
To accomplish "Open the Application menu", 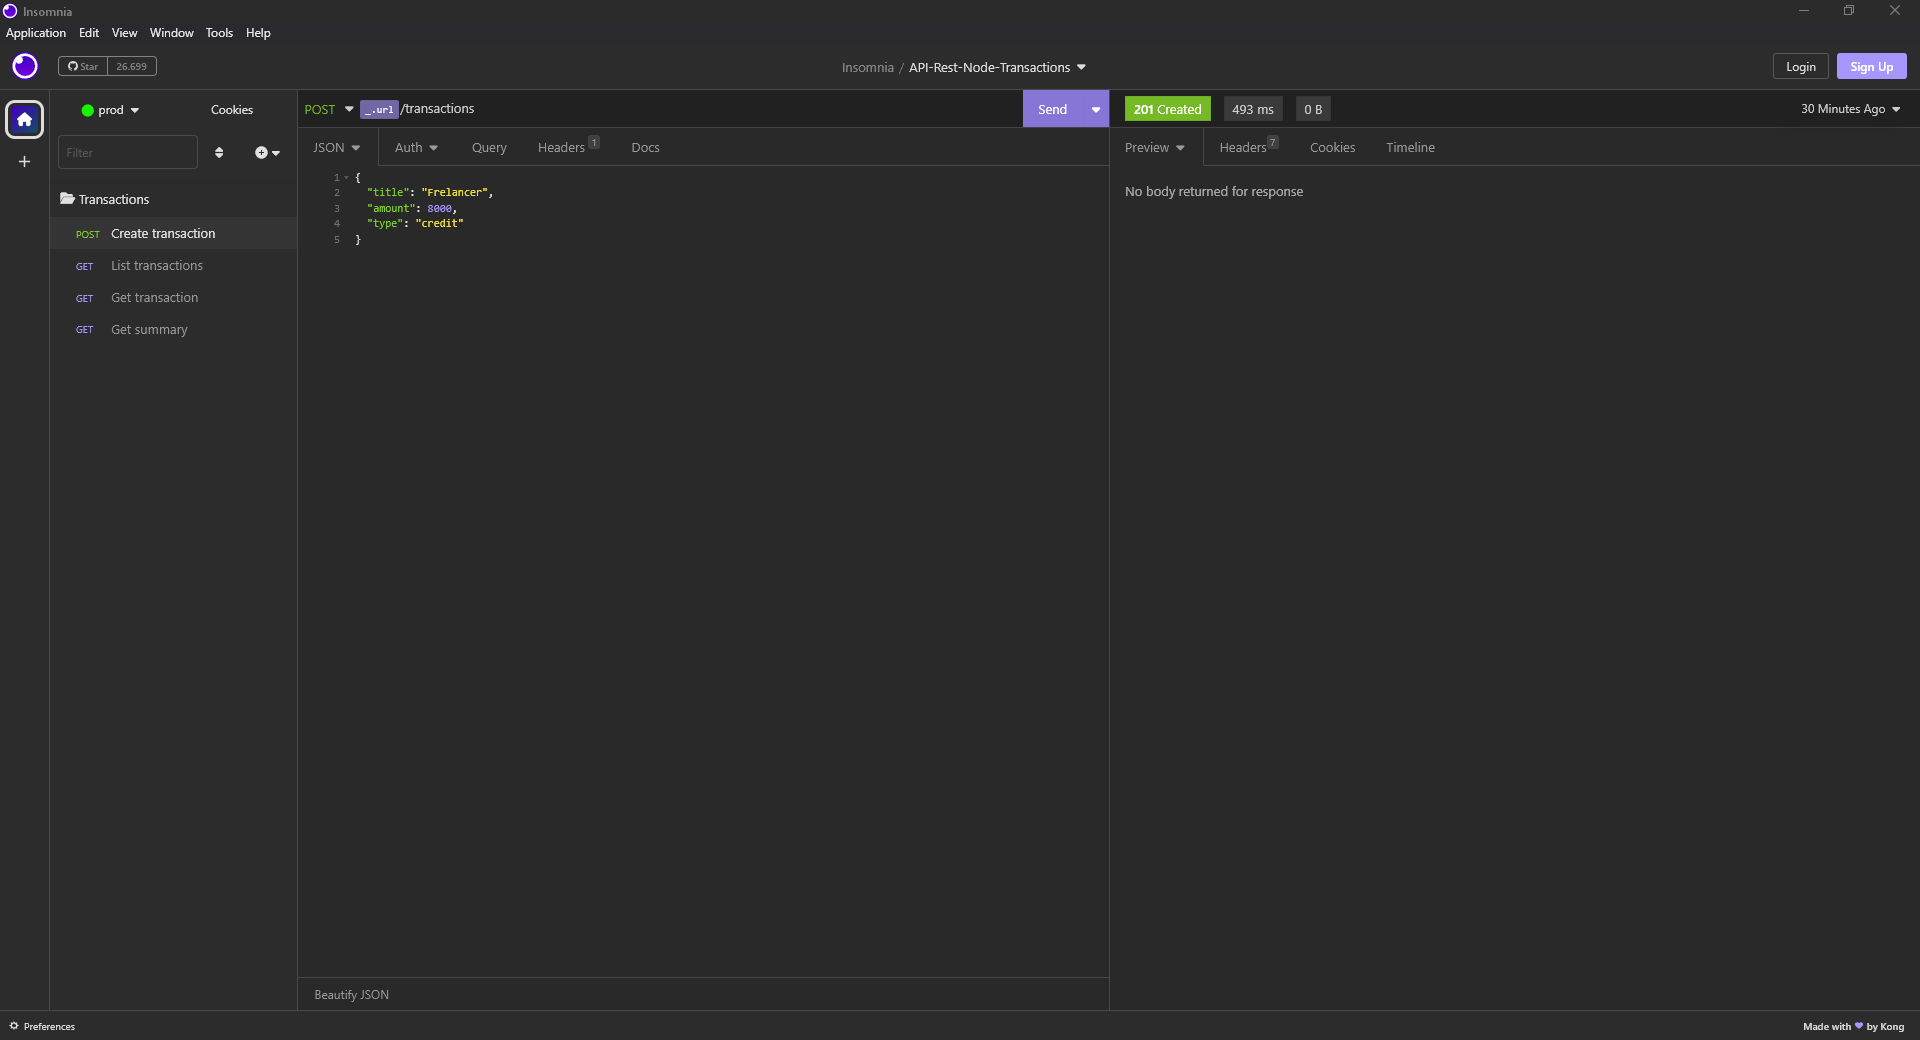I will (x=36, y=33).
